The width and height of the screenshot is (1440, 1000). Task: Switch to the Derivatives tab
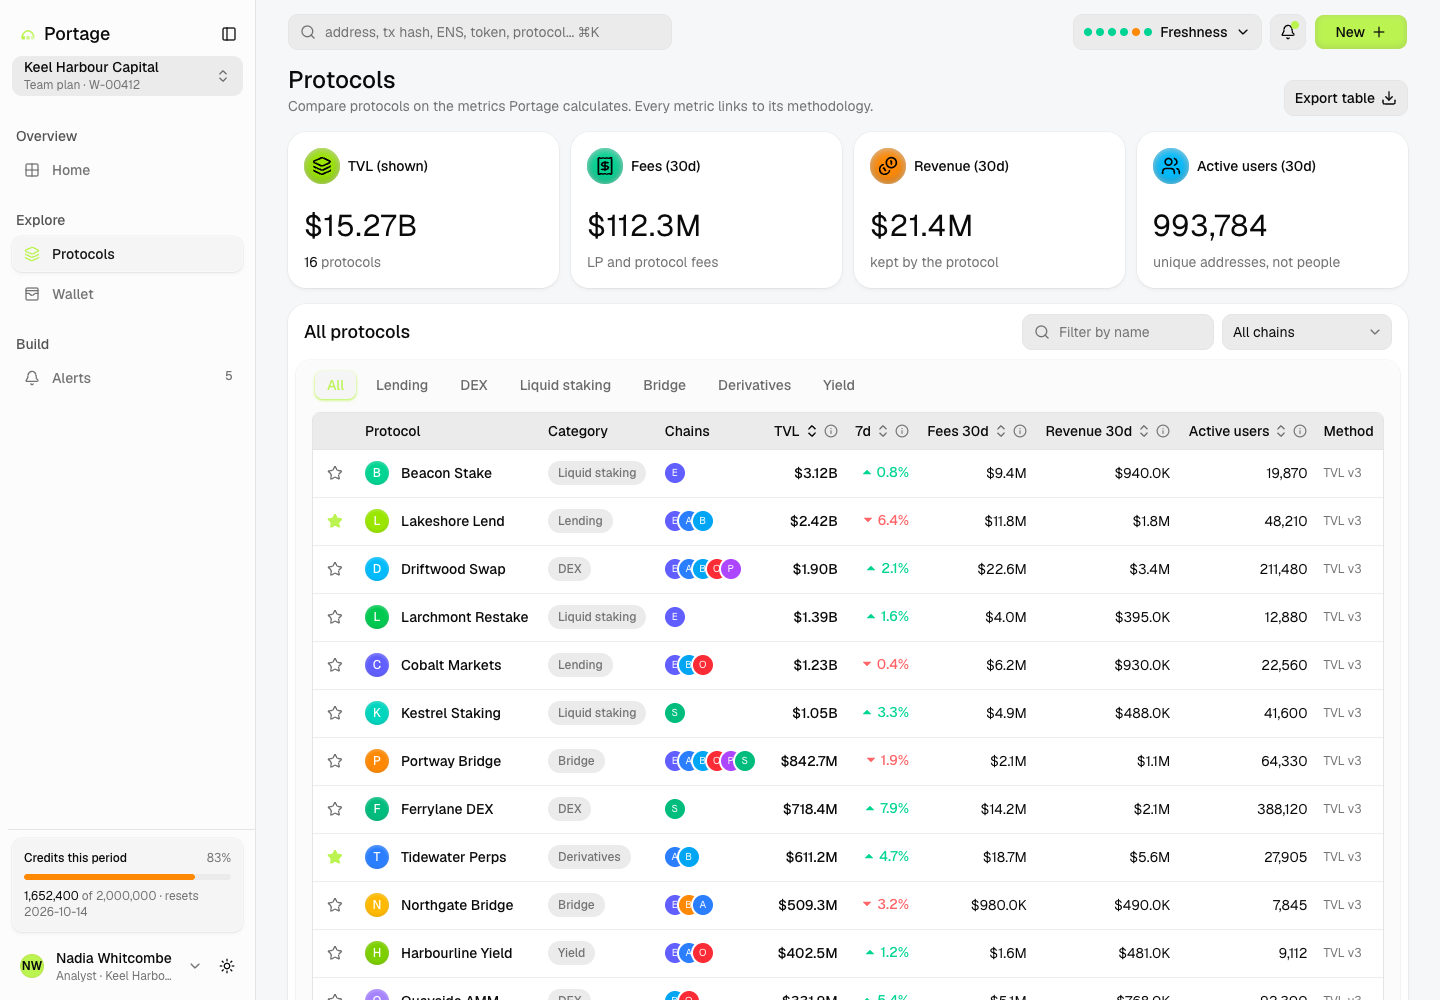pyautogui.click(x=754, y=385)
